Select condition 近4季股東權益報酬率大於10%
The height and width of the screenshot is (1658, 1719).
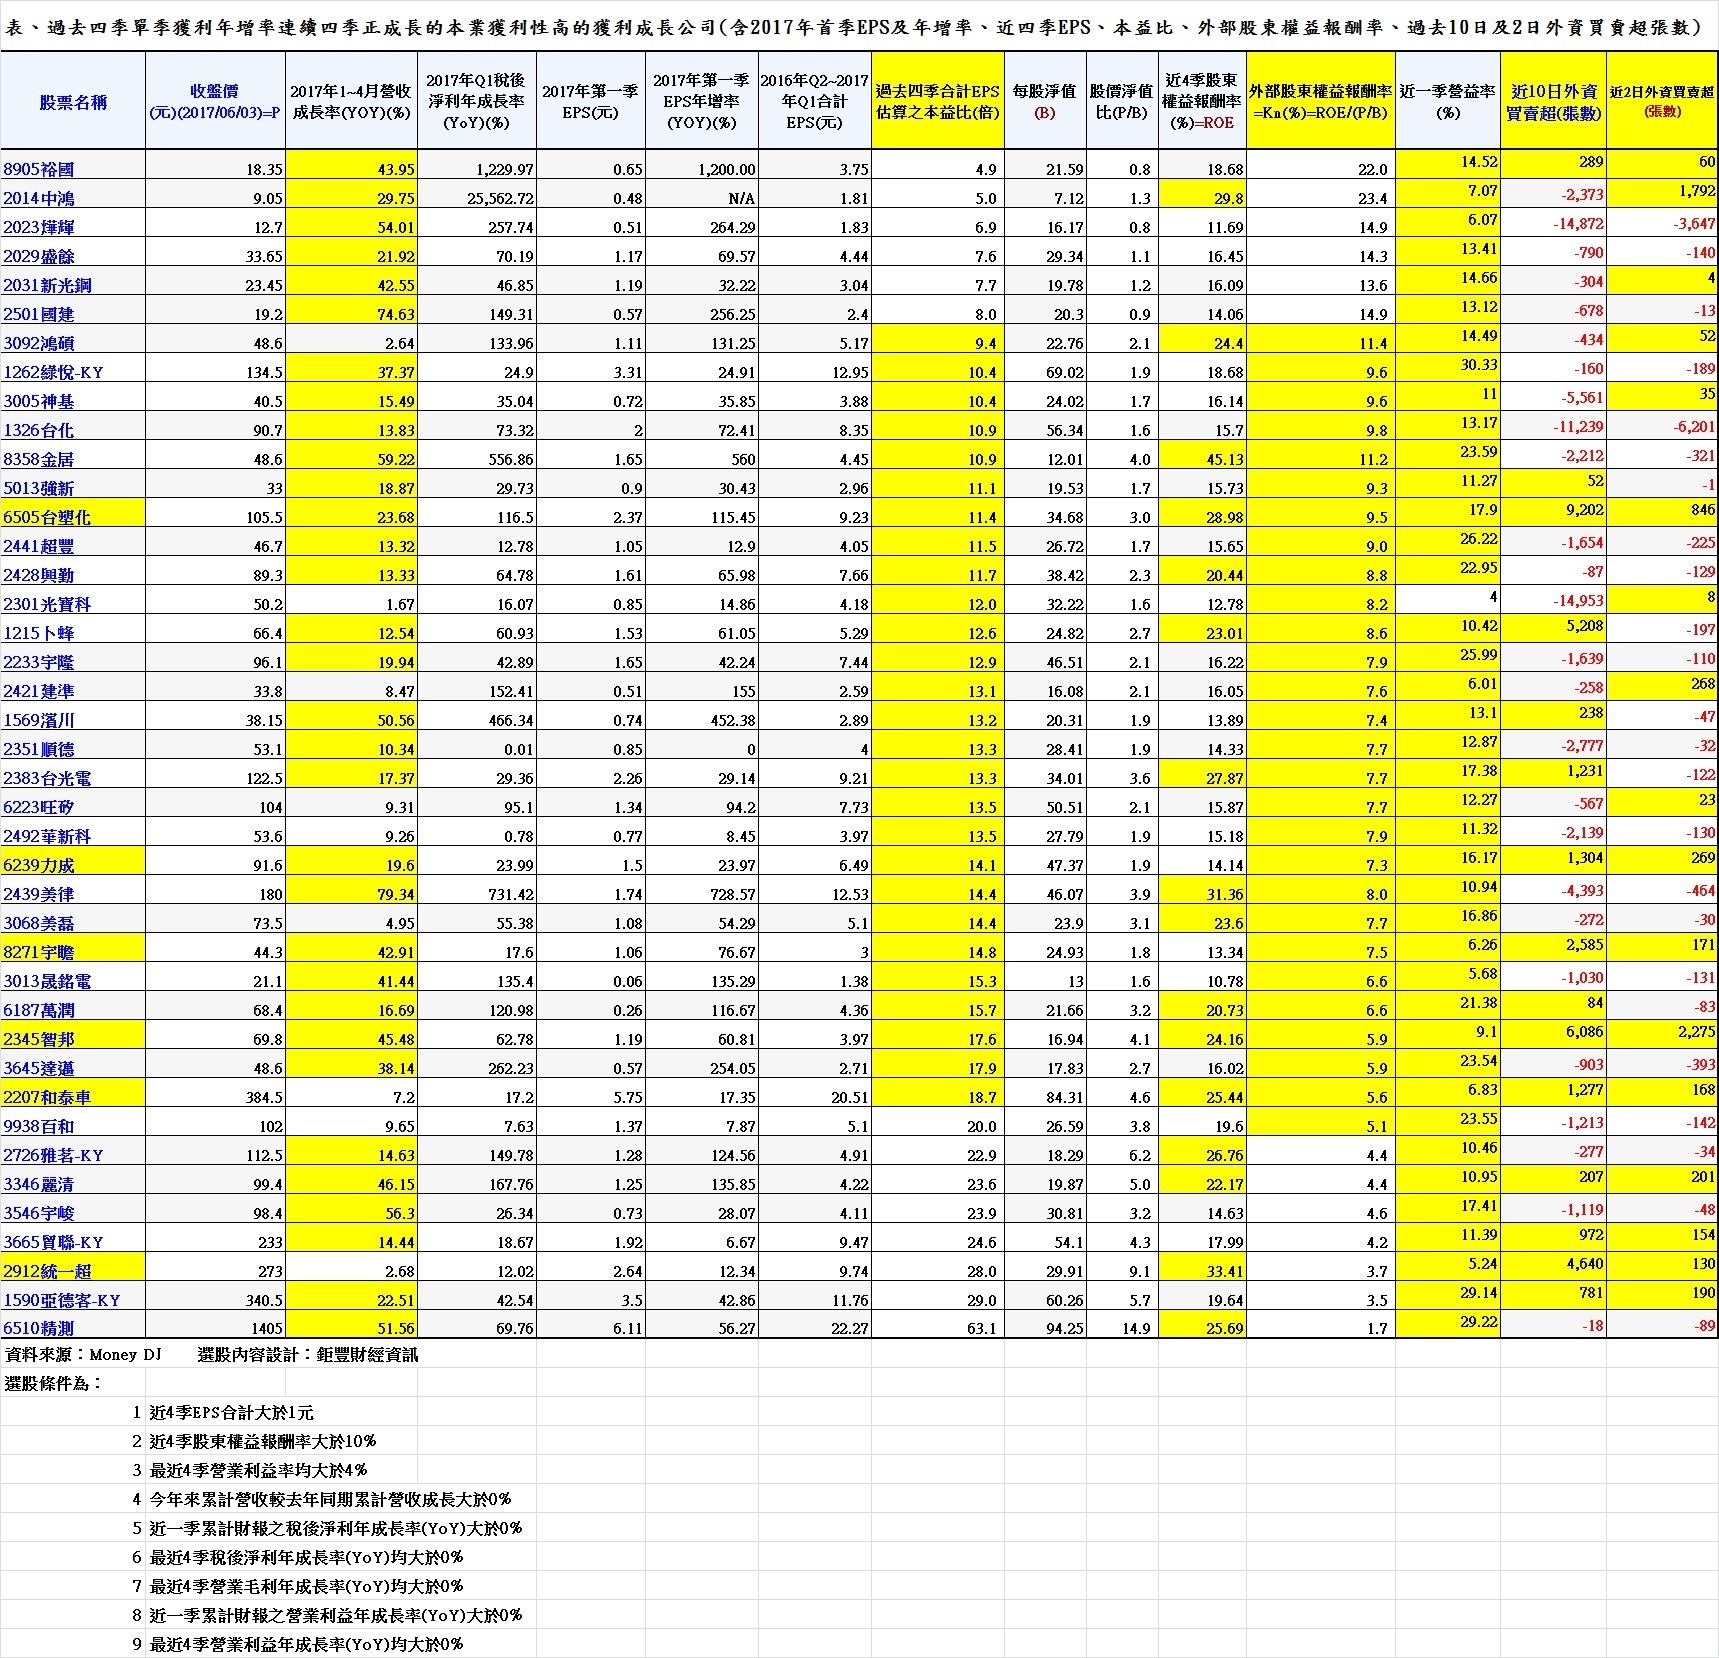pos(263,1442)
